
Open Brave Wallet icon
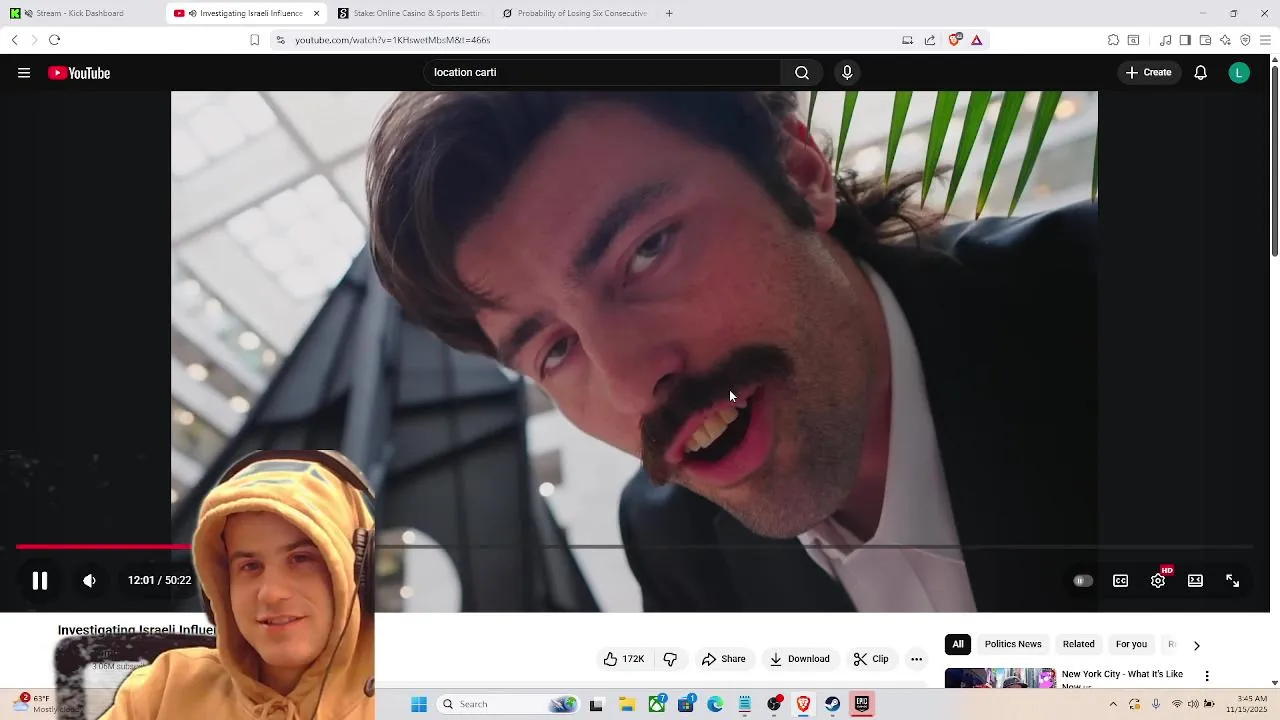coord(1205,40)
